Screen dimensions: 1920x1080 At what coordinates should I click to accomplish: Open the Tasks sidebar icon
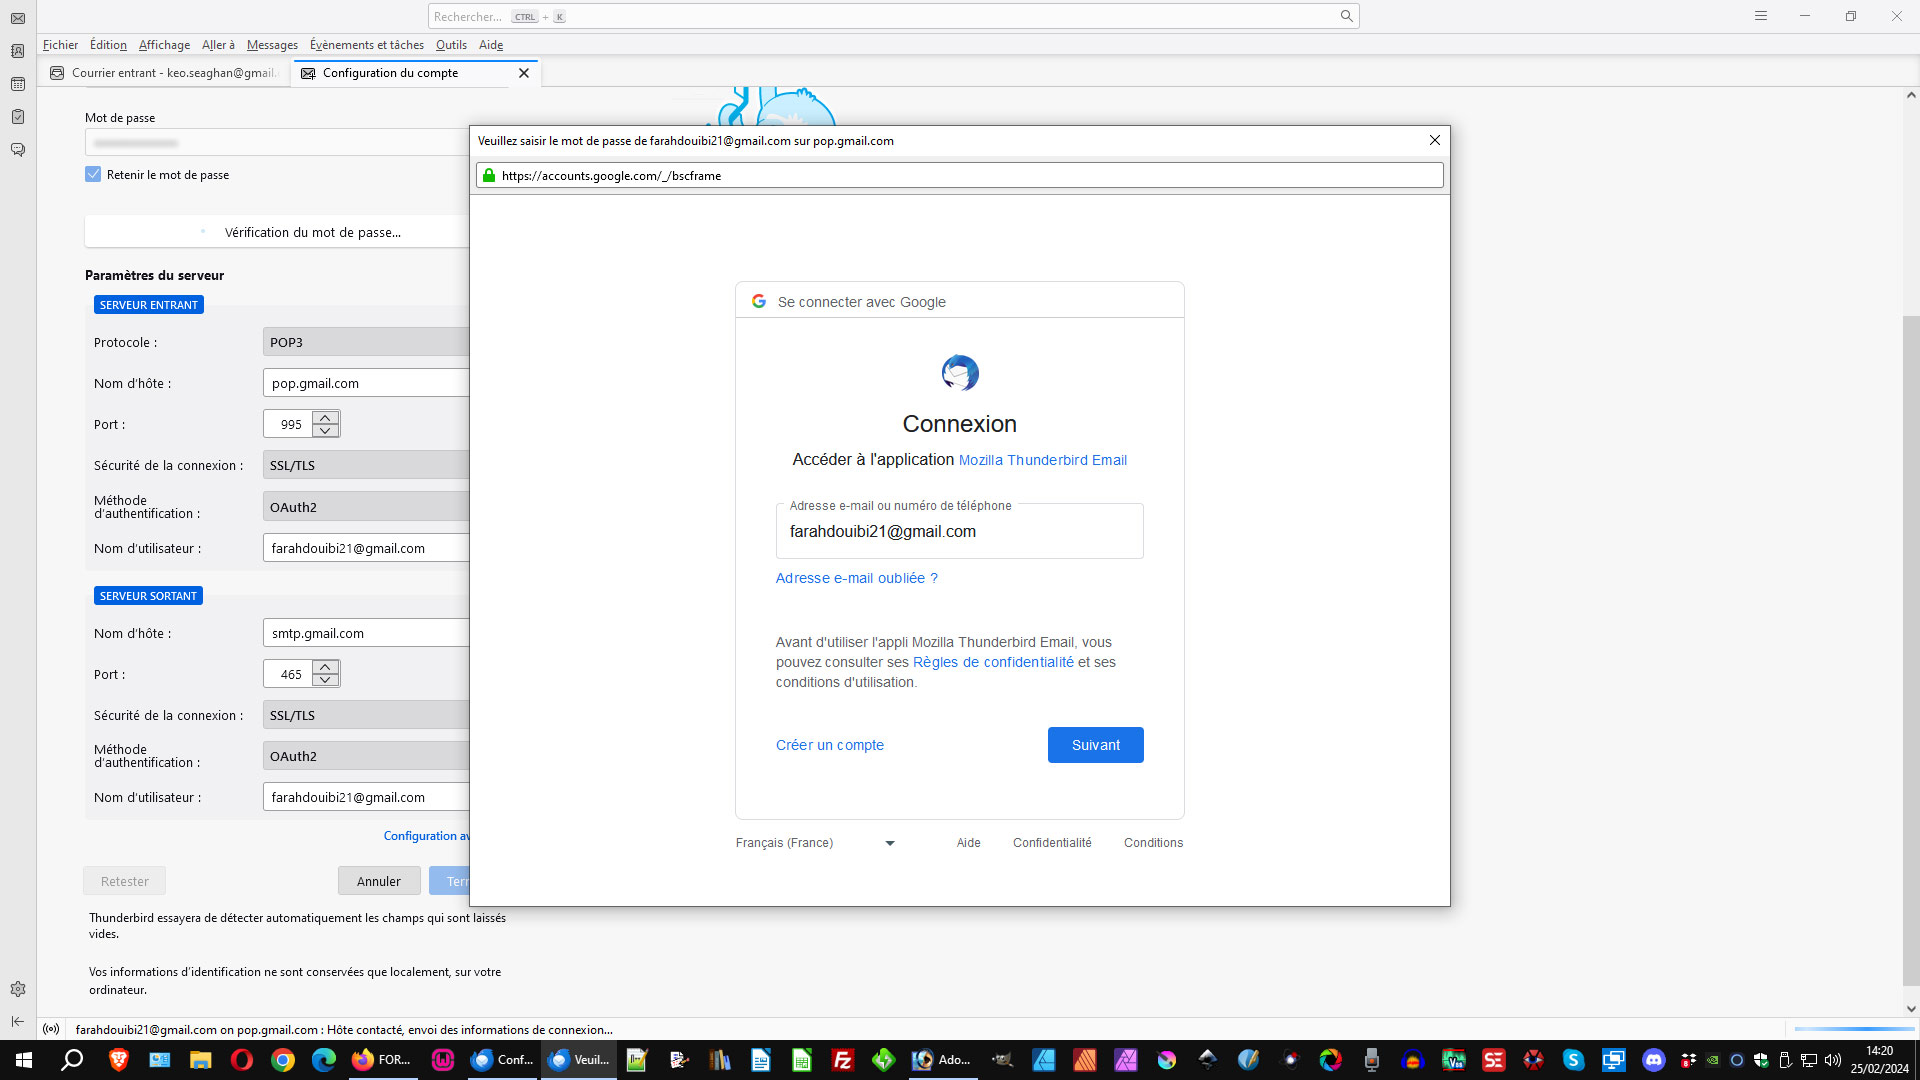tap(18, 117)
